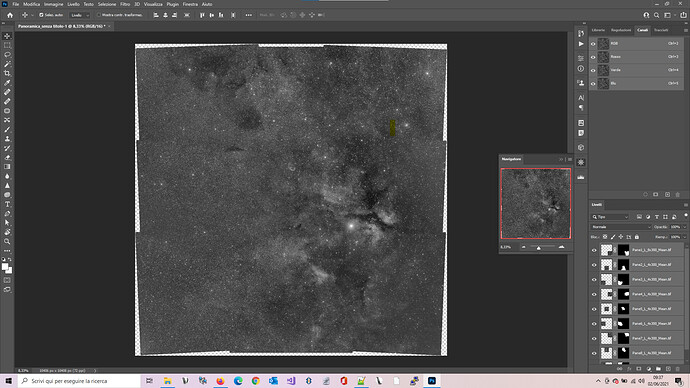690x388 pixels.
Task: Open the Properties panel icon in dock
Action: (x=581, y=58)
